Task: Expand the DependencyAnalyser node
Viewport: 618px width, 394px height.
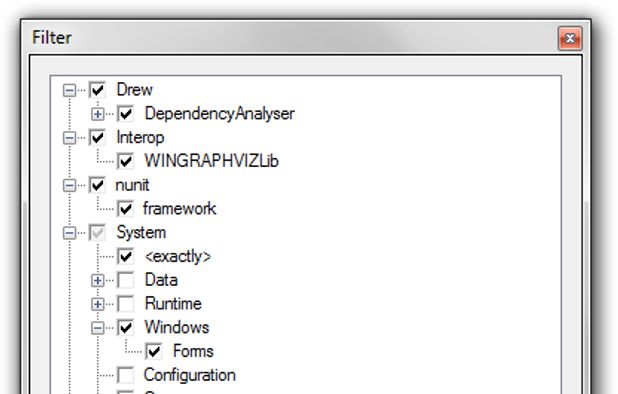Action: 98,114
